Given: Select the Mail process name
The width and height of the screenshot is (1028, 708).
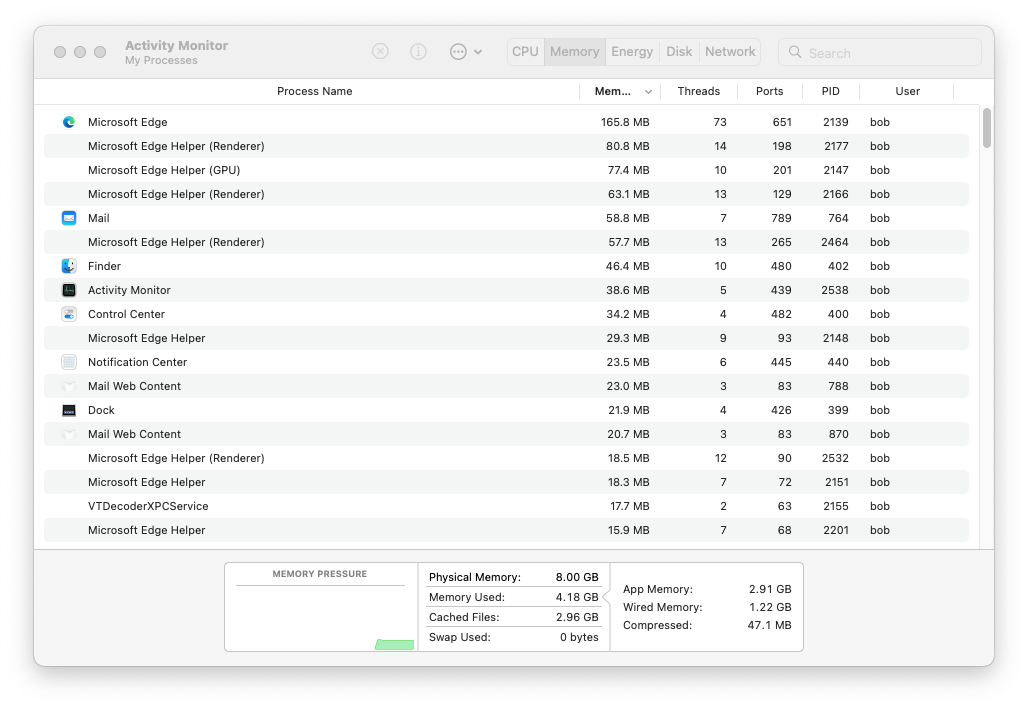Looking at the screenshot, I should point(99,218).
